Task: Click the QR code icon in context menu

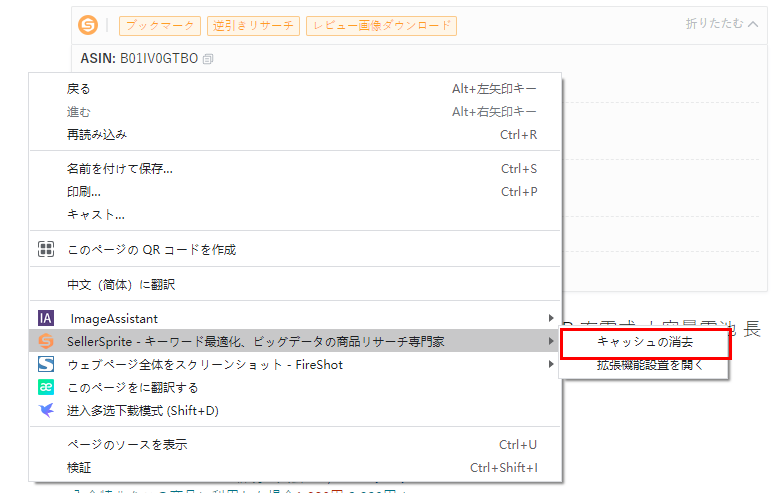Action: 46,249
